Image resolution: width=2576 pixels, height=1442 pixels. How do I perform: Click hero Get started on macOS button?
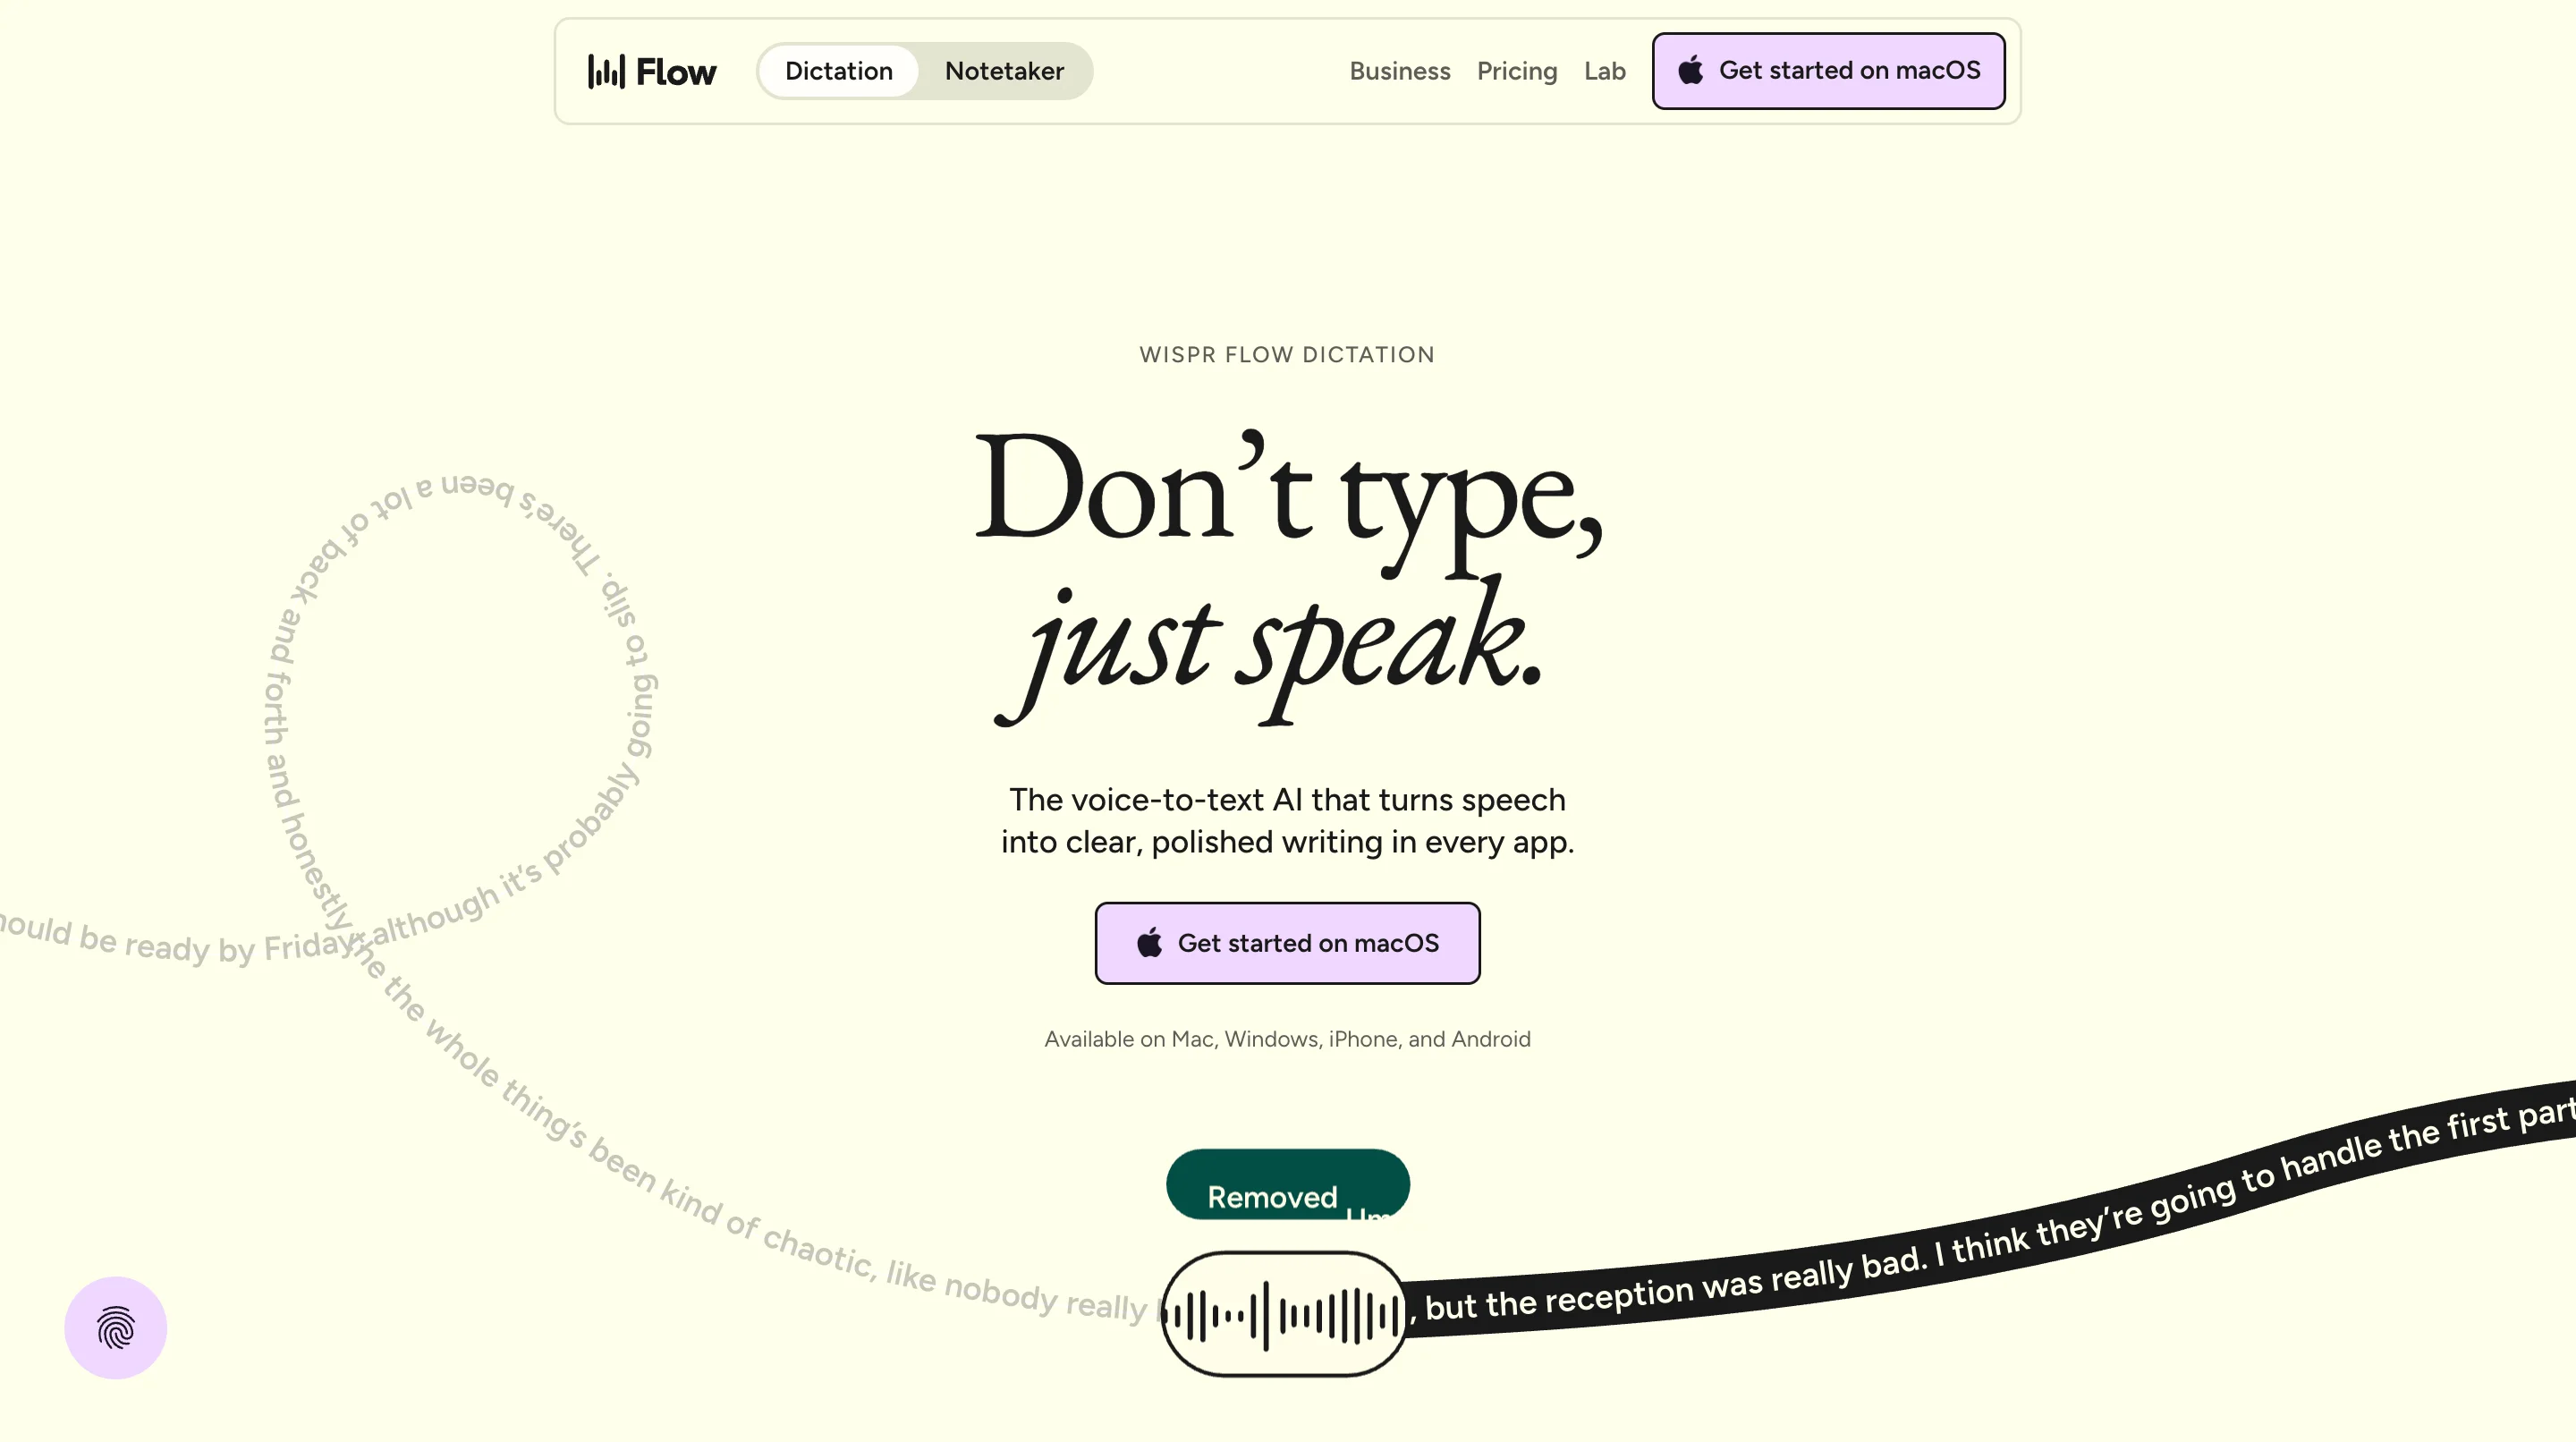coord(1287,943)
